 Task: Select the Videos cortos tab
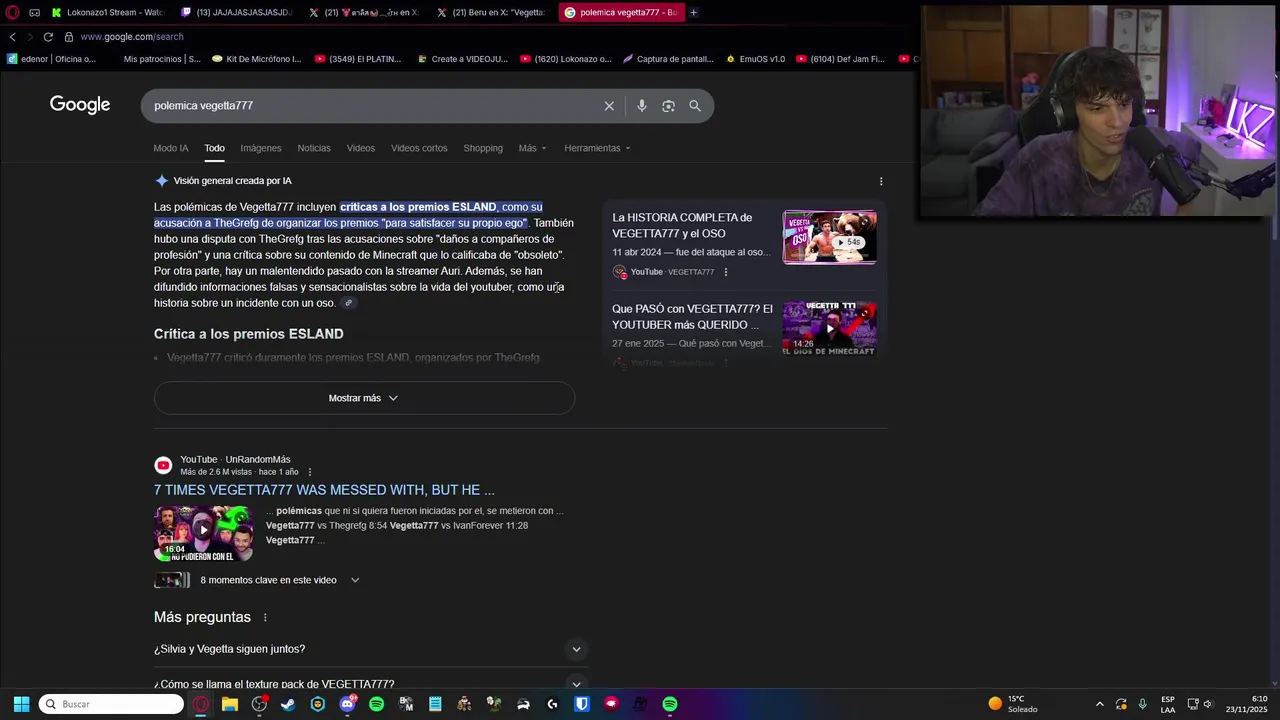[419, 148]
